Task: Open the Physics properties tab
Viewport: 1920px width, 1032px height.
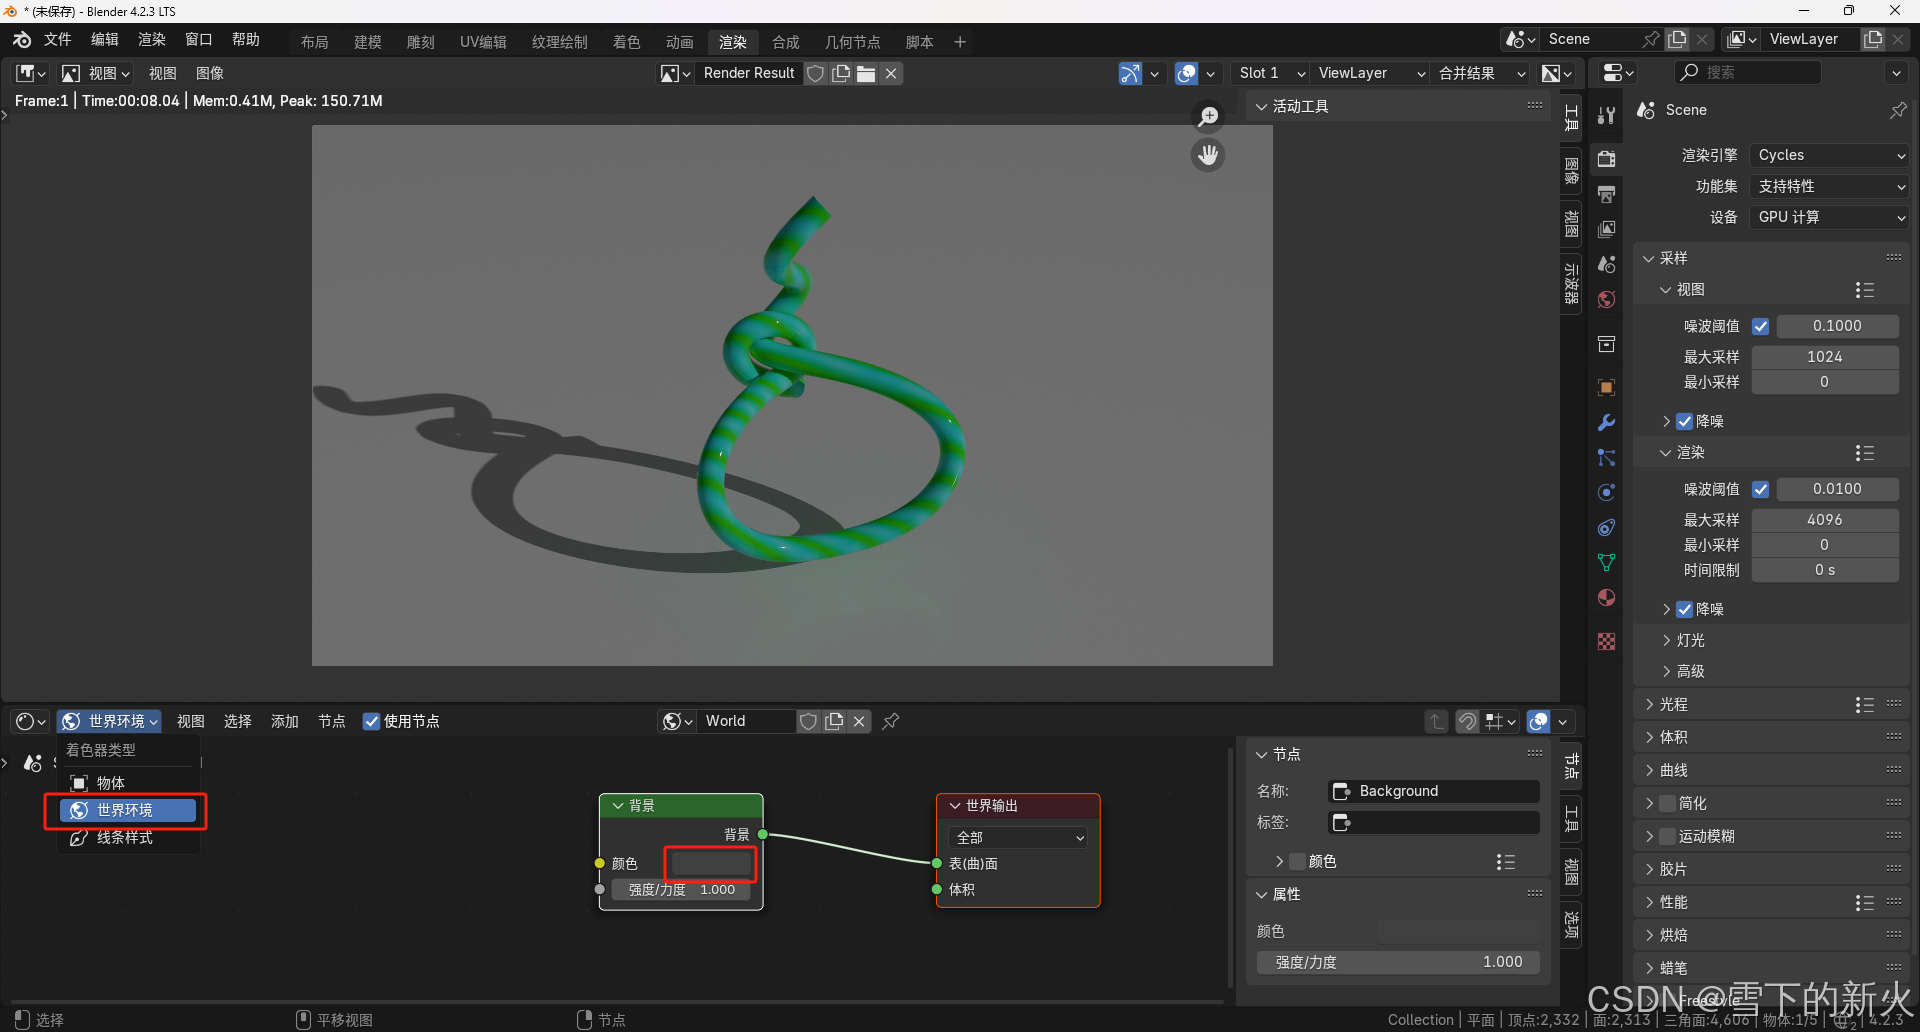Action: click(1606, 492)
